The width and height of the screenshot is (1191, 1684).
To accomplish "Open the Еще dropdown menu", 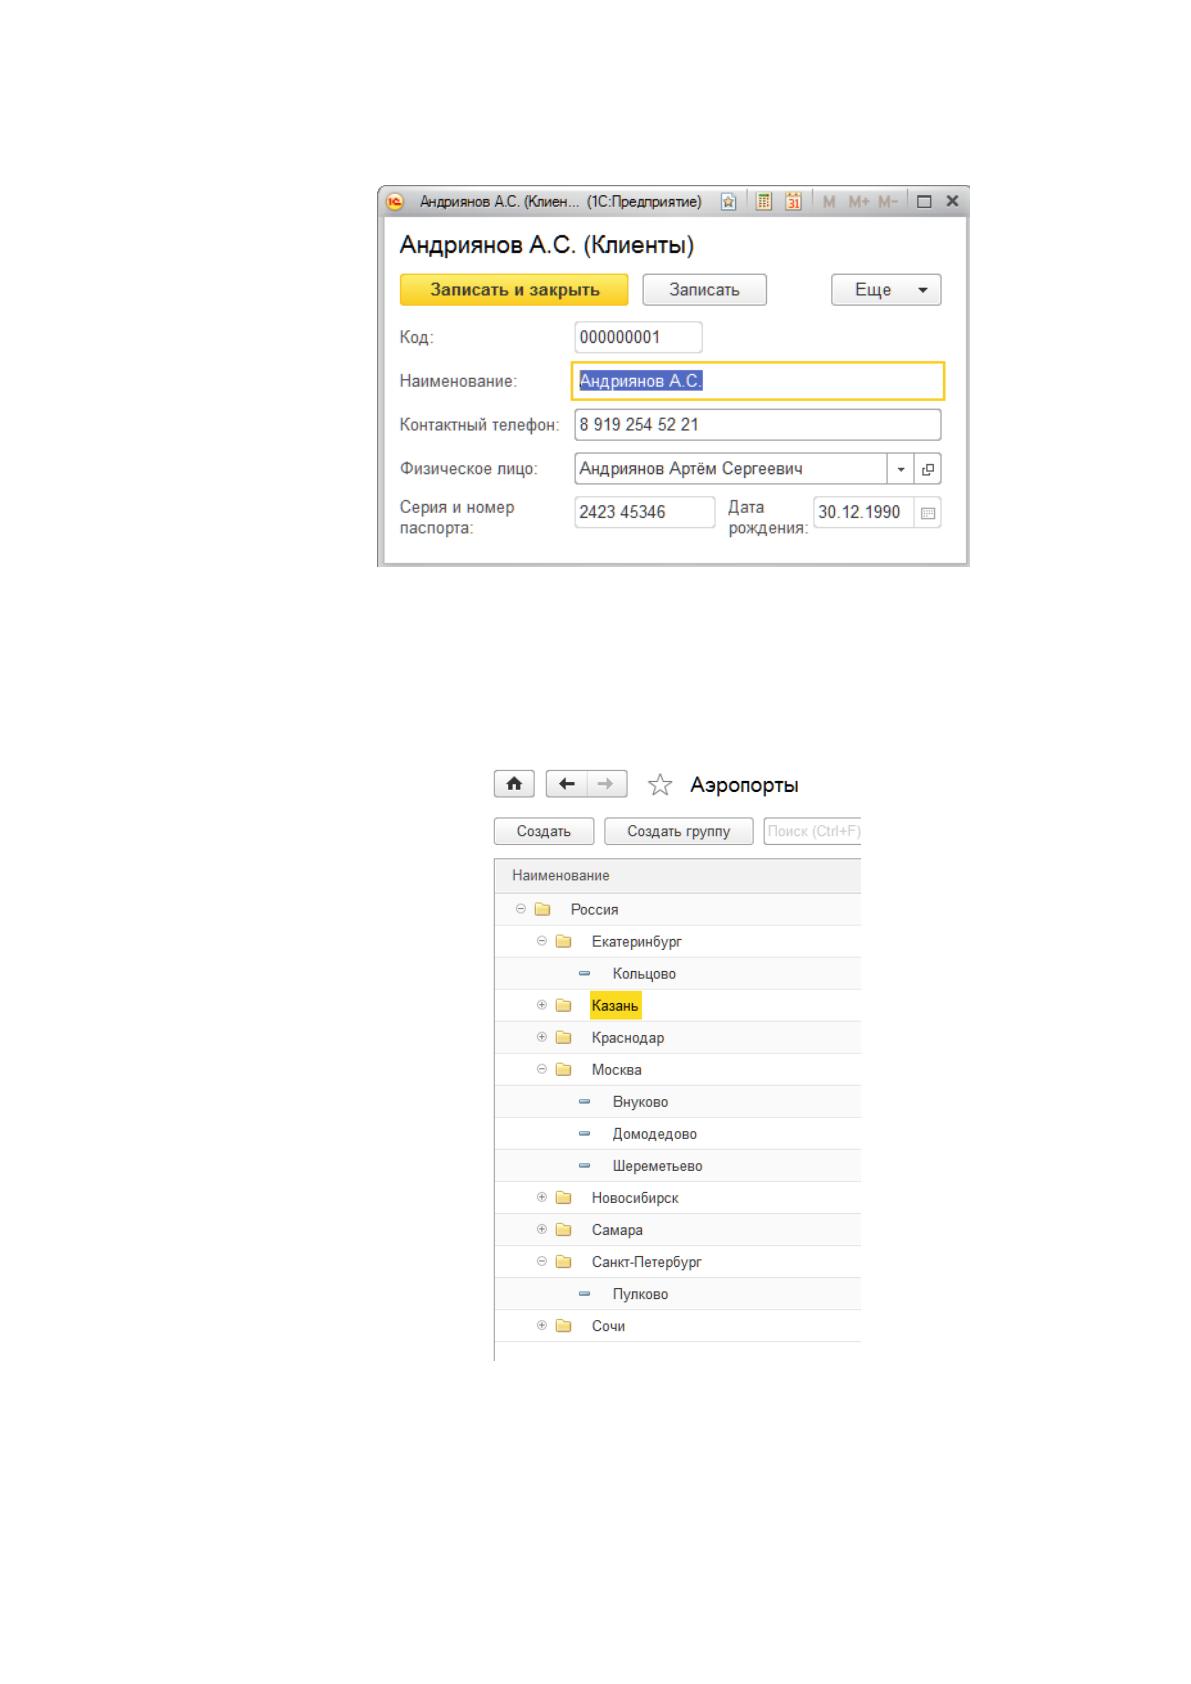I will click(886, 290).
